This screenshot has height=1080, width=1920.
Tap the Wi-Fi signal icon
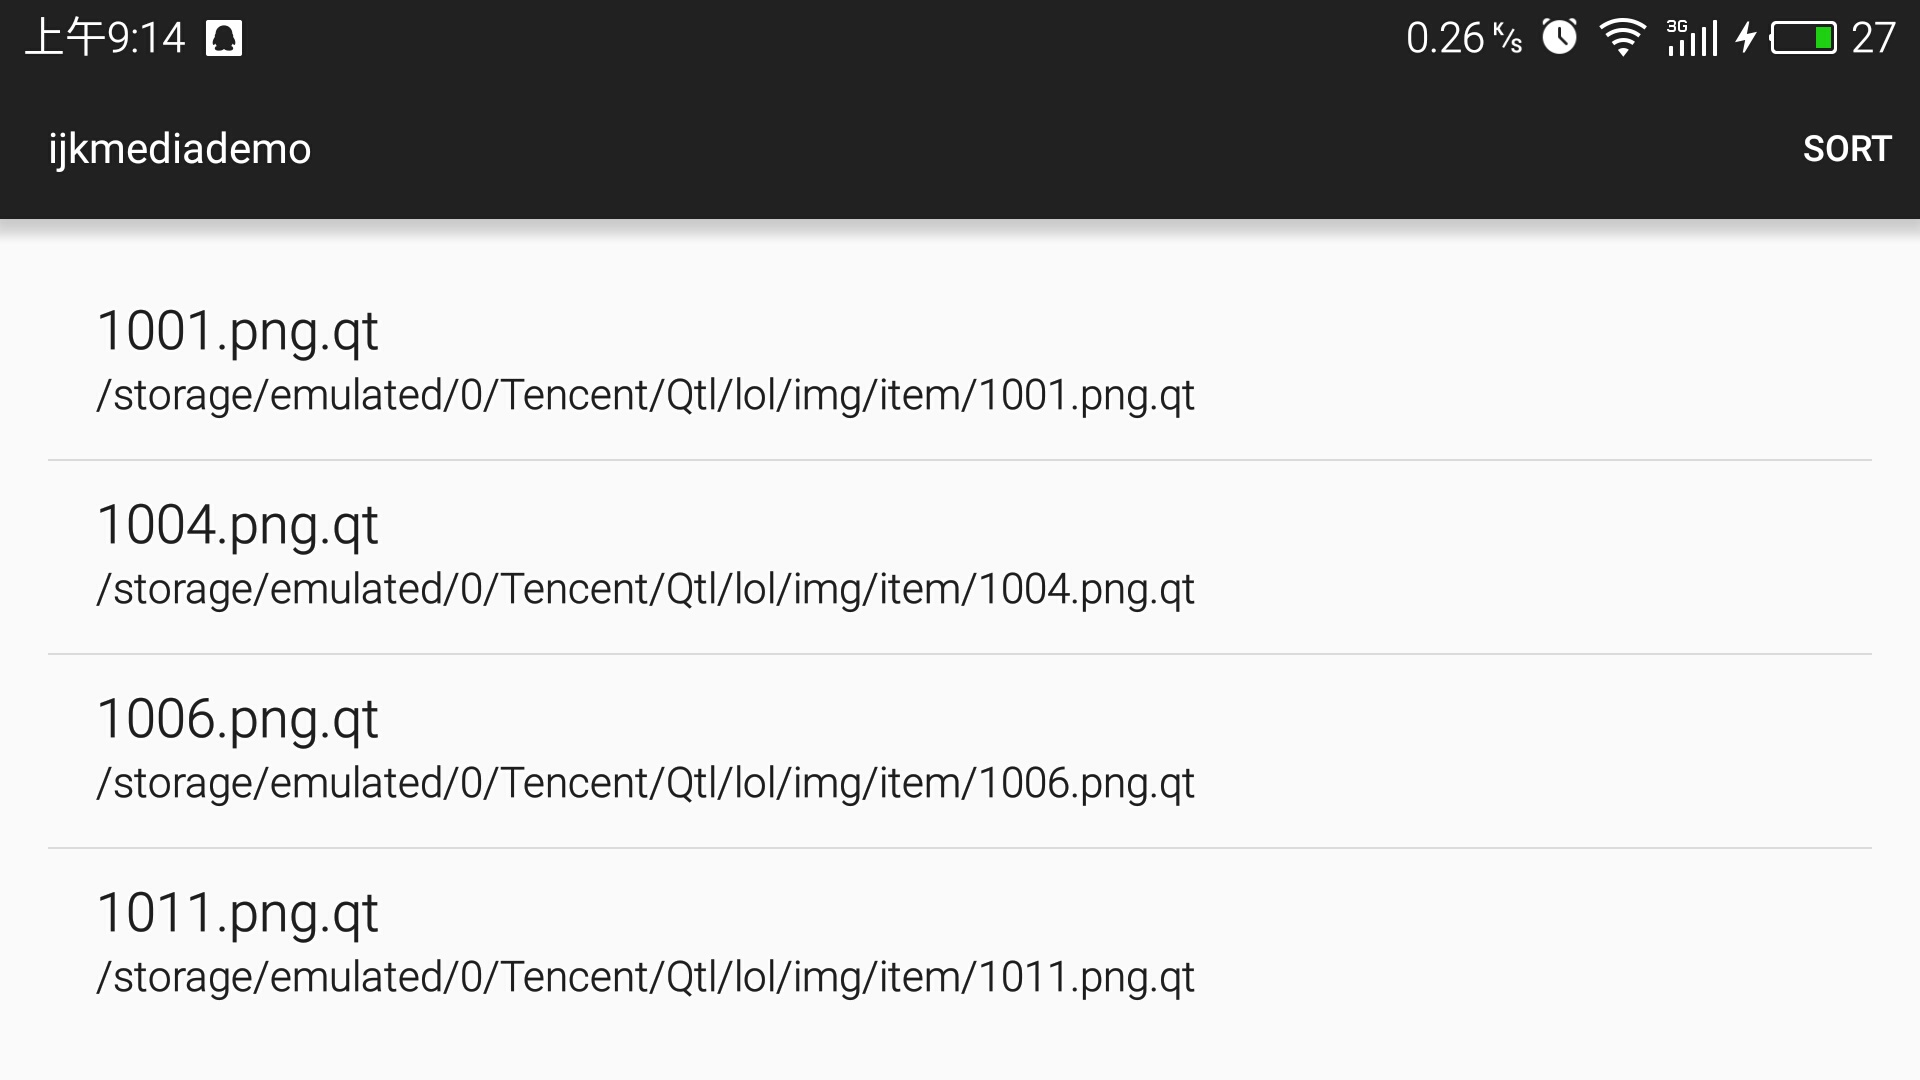pyautogui.click(x=1622, y=38)
